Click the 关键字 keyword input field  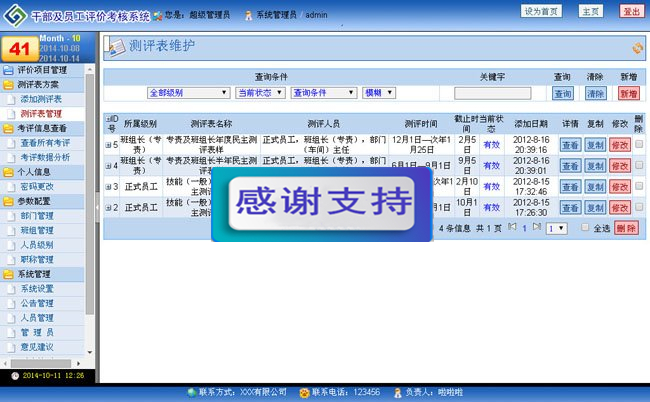pyautogui.click(x=492, y=94)
